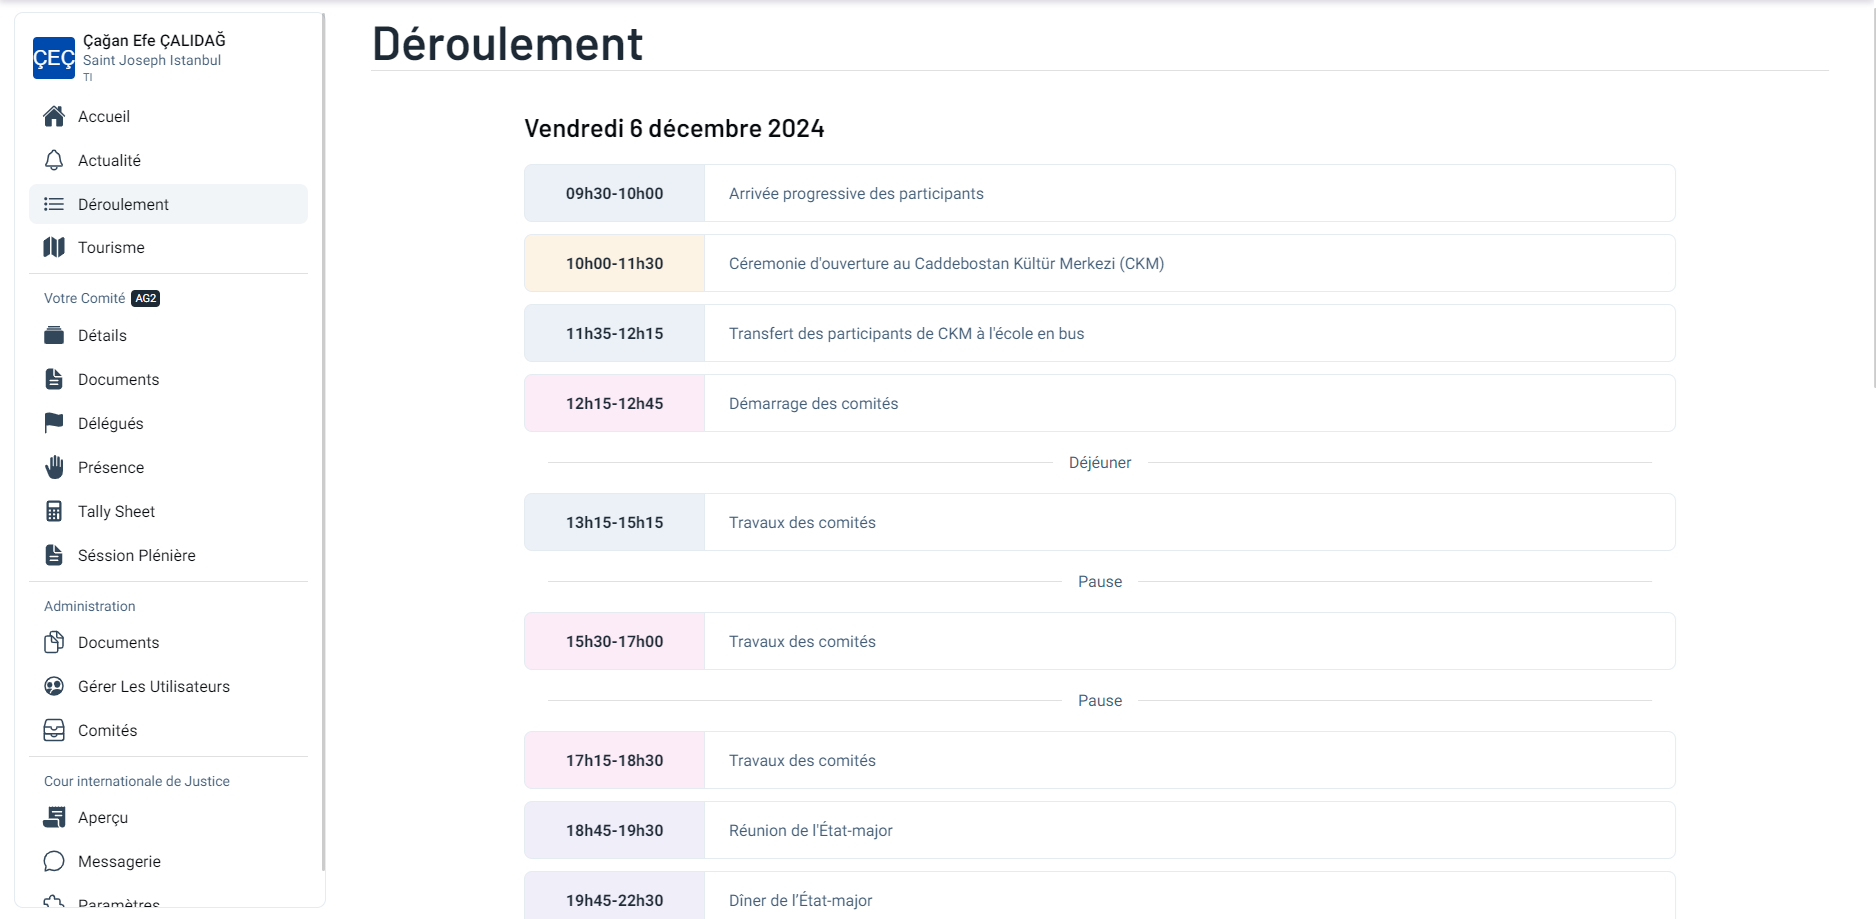The image size is (1876, 919).
Task: Open Aperçu under Cour internationale de Justice
Action: pyautogui.click(x=103, y=818)
